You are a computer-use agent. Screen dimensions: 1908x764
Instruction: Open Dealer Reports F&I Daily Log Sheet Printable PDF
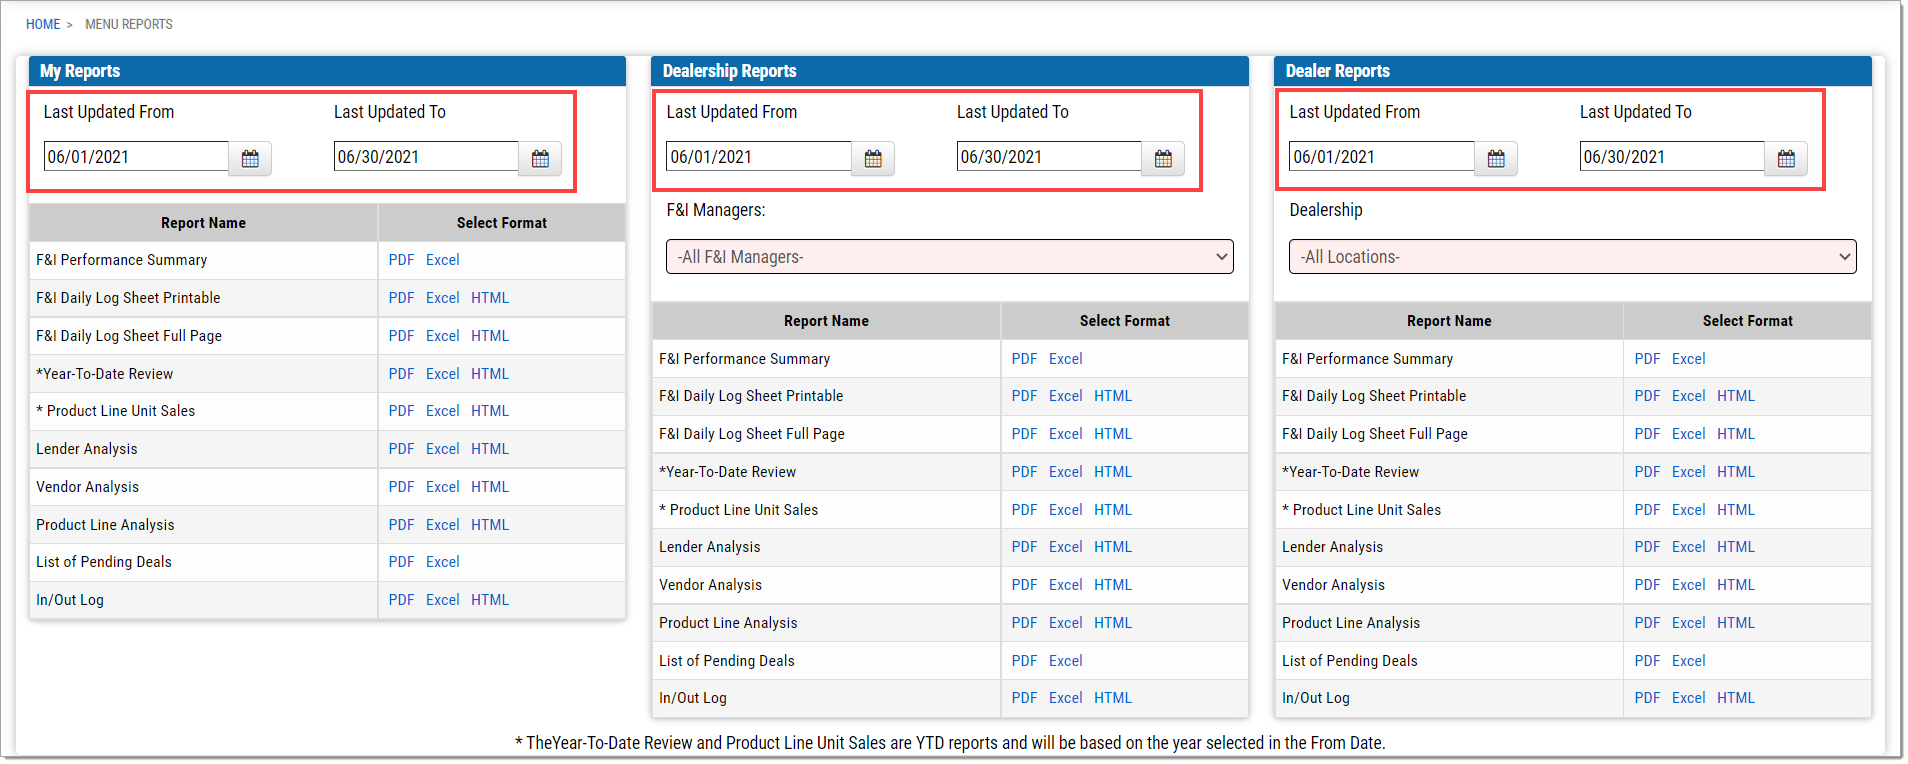tap(1647, 396)
